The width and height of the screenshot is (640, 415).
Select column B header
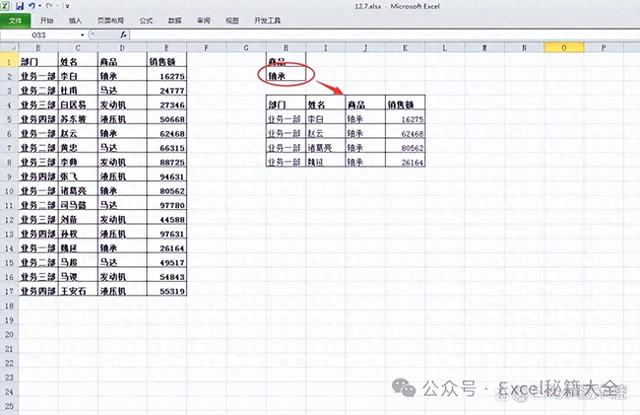coord(38,48)
